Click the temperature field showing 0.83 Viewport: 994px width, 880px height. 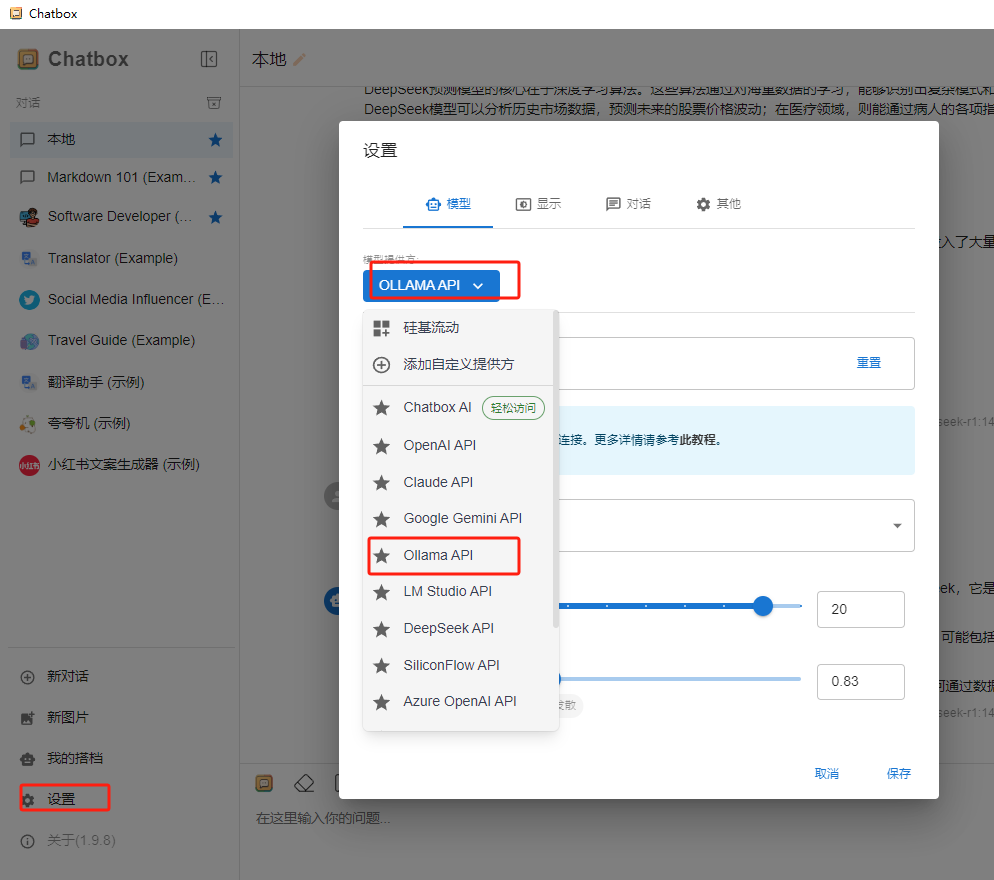[860, 682]
